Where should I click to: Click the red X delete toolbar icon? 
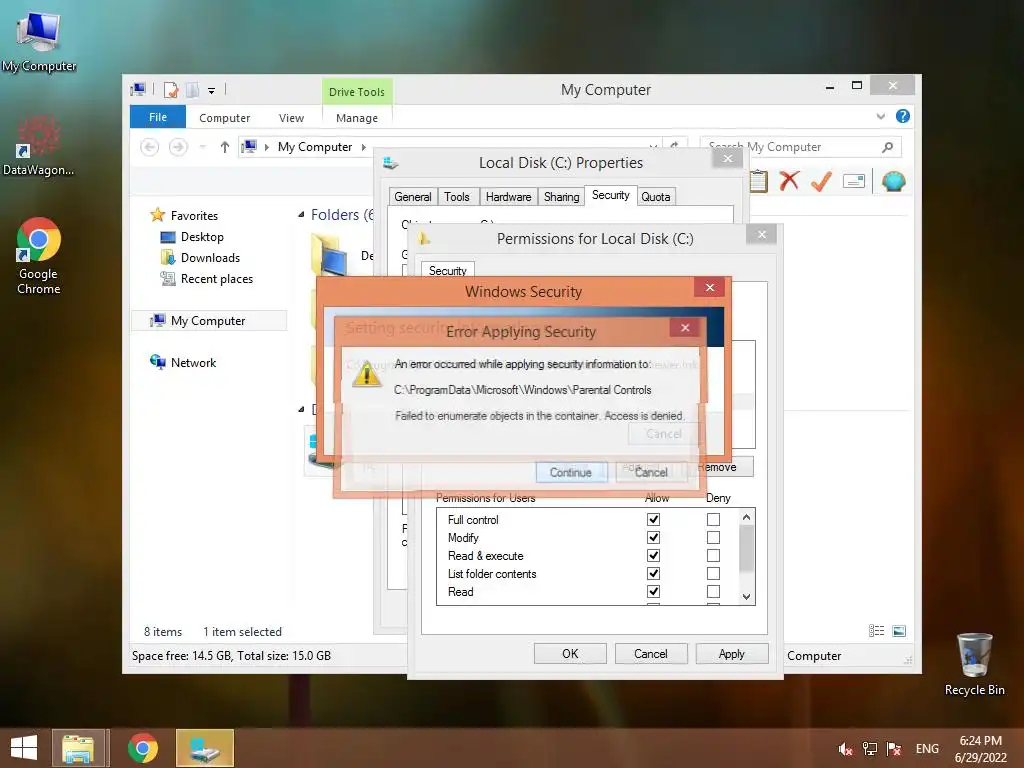[x=789, y=181]
